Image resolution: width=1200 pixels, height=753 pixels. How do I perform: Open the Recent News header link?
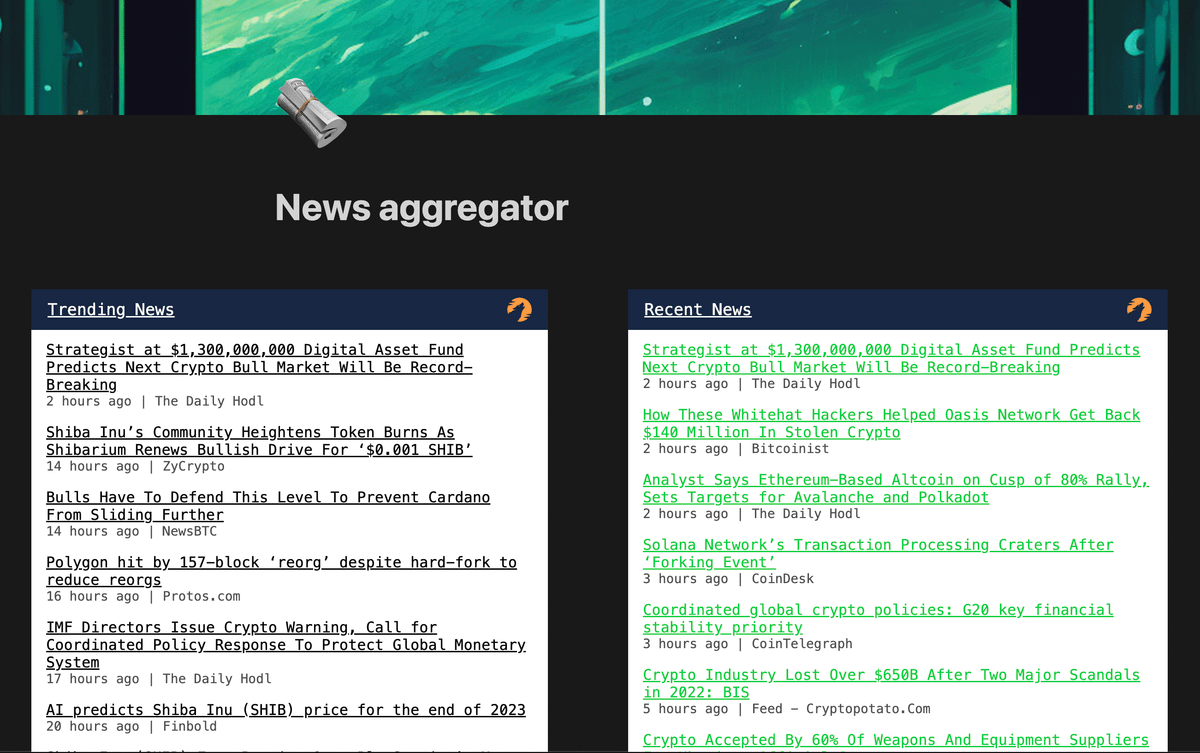coord(697,310)
